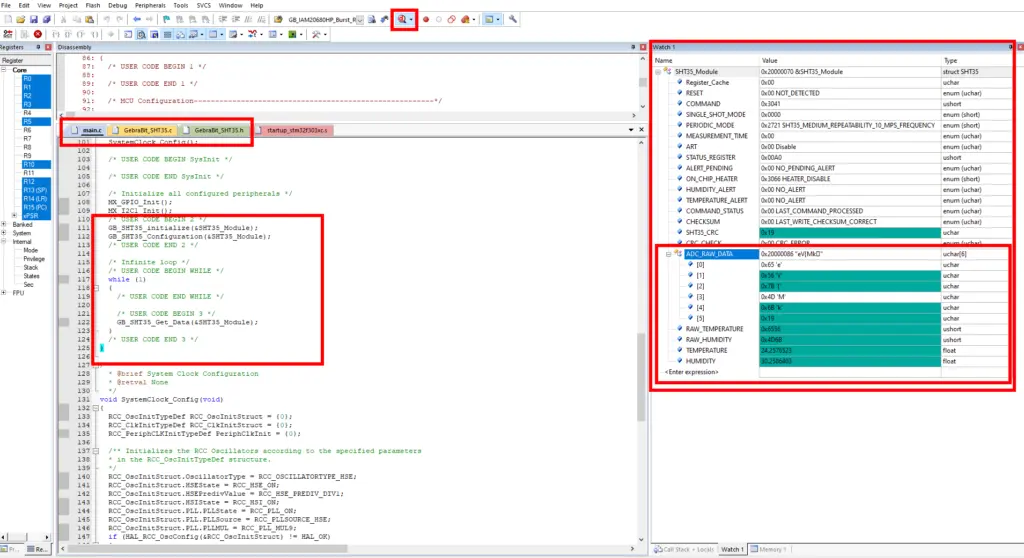Click the Enter expression watch field
1024x558 pixels.
pyautogui.click(x=692, y=372)
